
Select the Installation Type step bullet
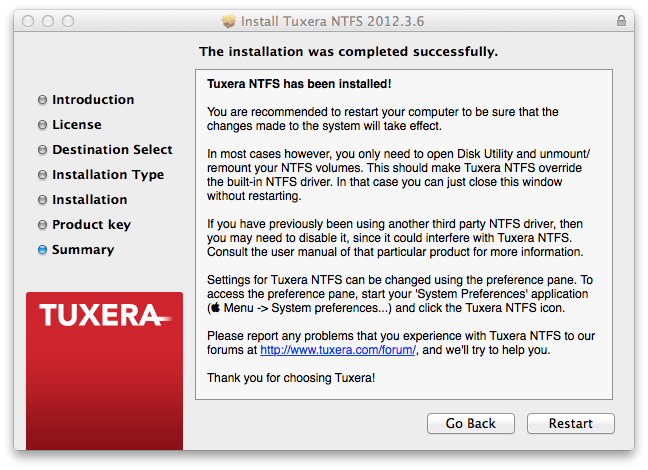(42, 175)
